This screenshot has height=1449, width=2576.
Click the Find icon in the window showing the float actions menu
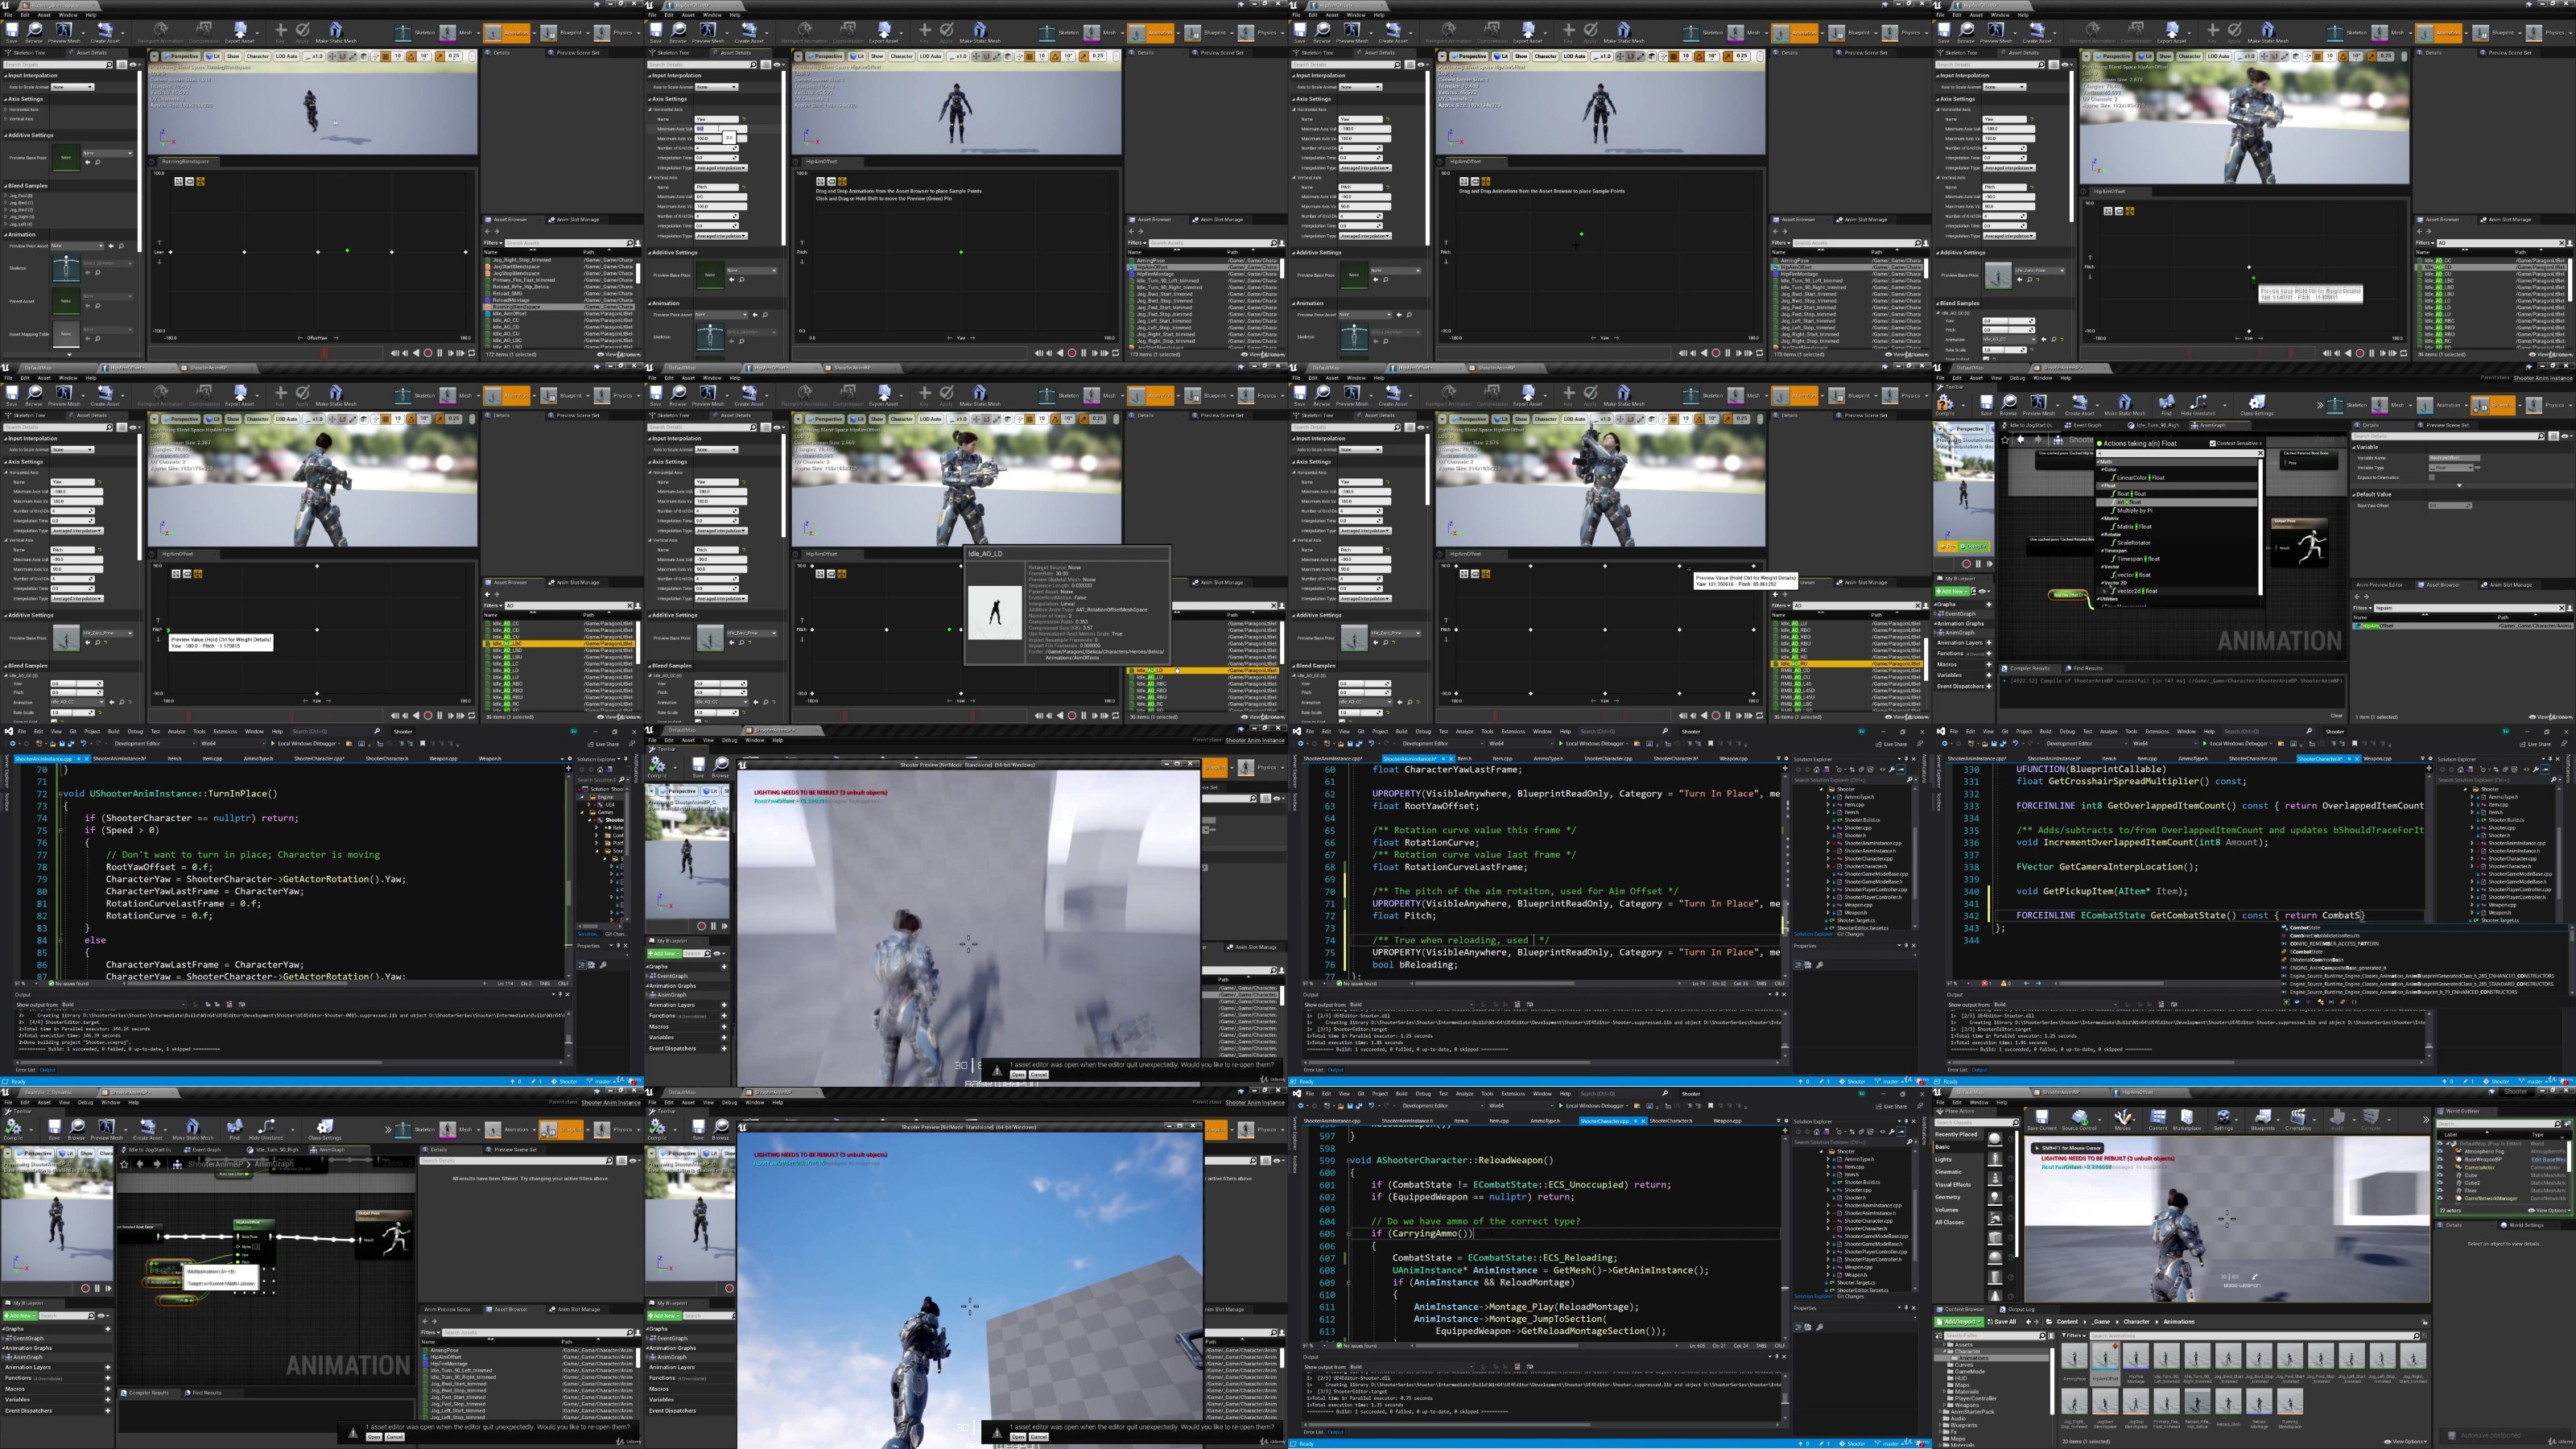[x=2166, y=404]
